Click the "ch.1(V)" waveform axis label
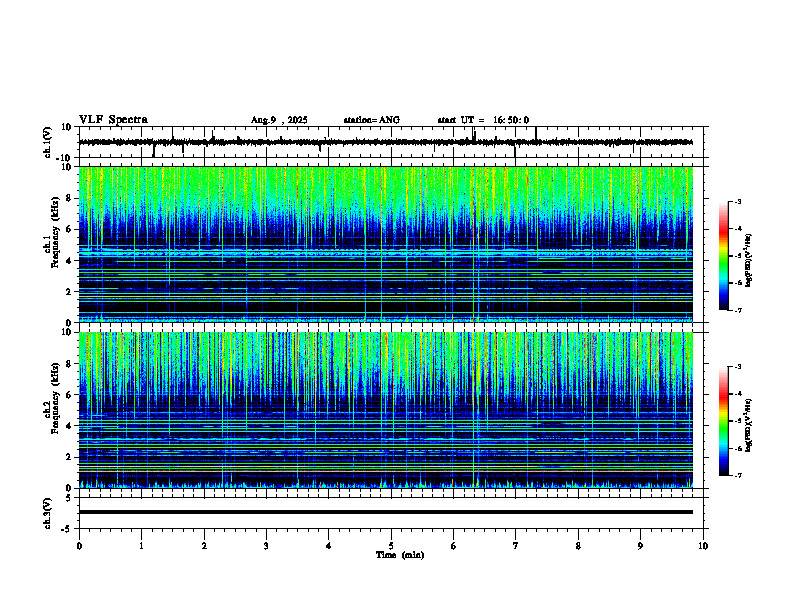Image resolution: width=792 pixels, height=612 pixels. pyautogui.click(x=48, y=142)
